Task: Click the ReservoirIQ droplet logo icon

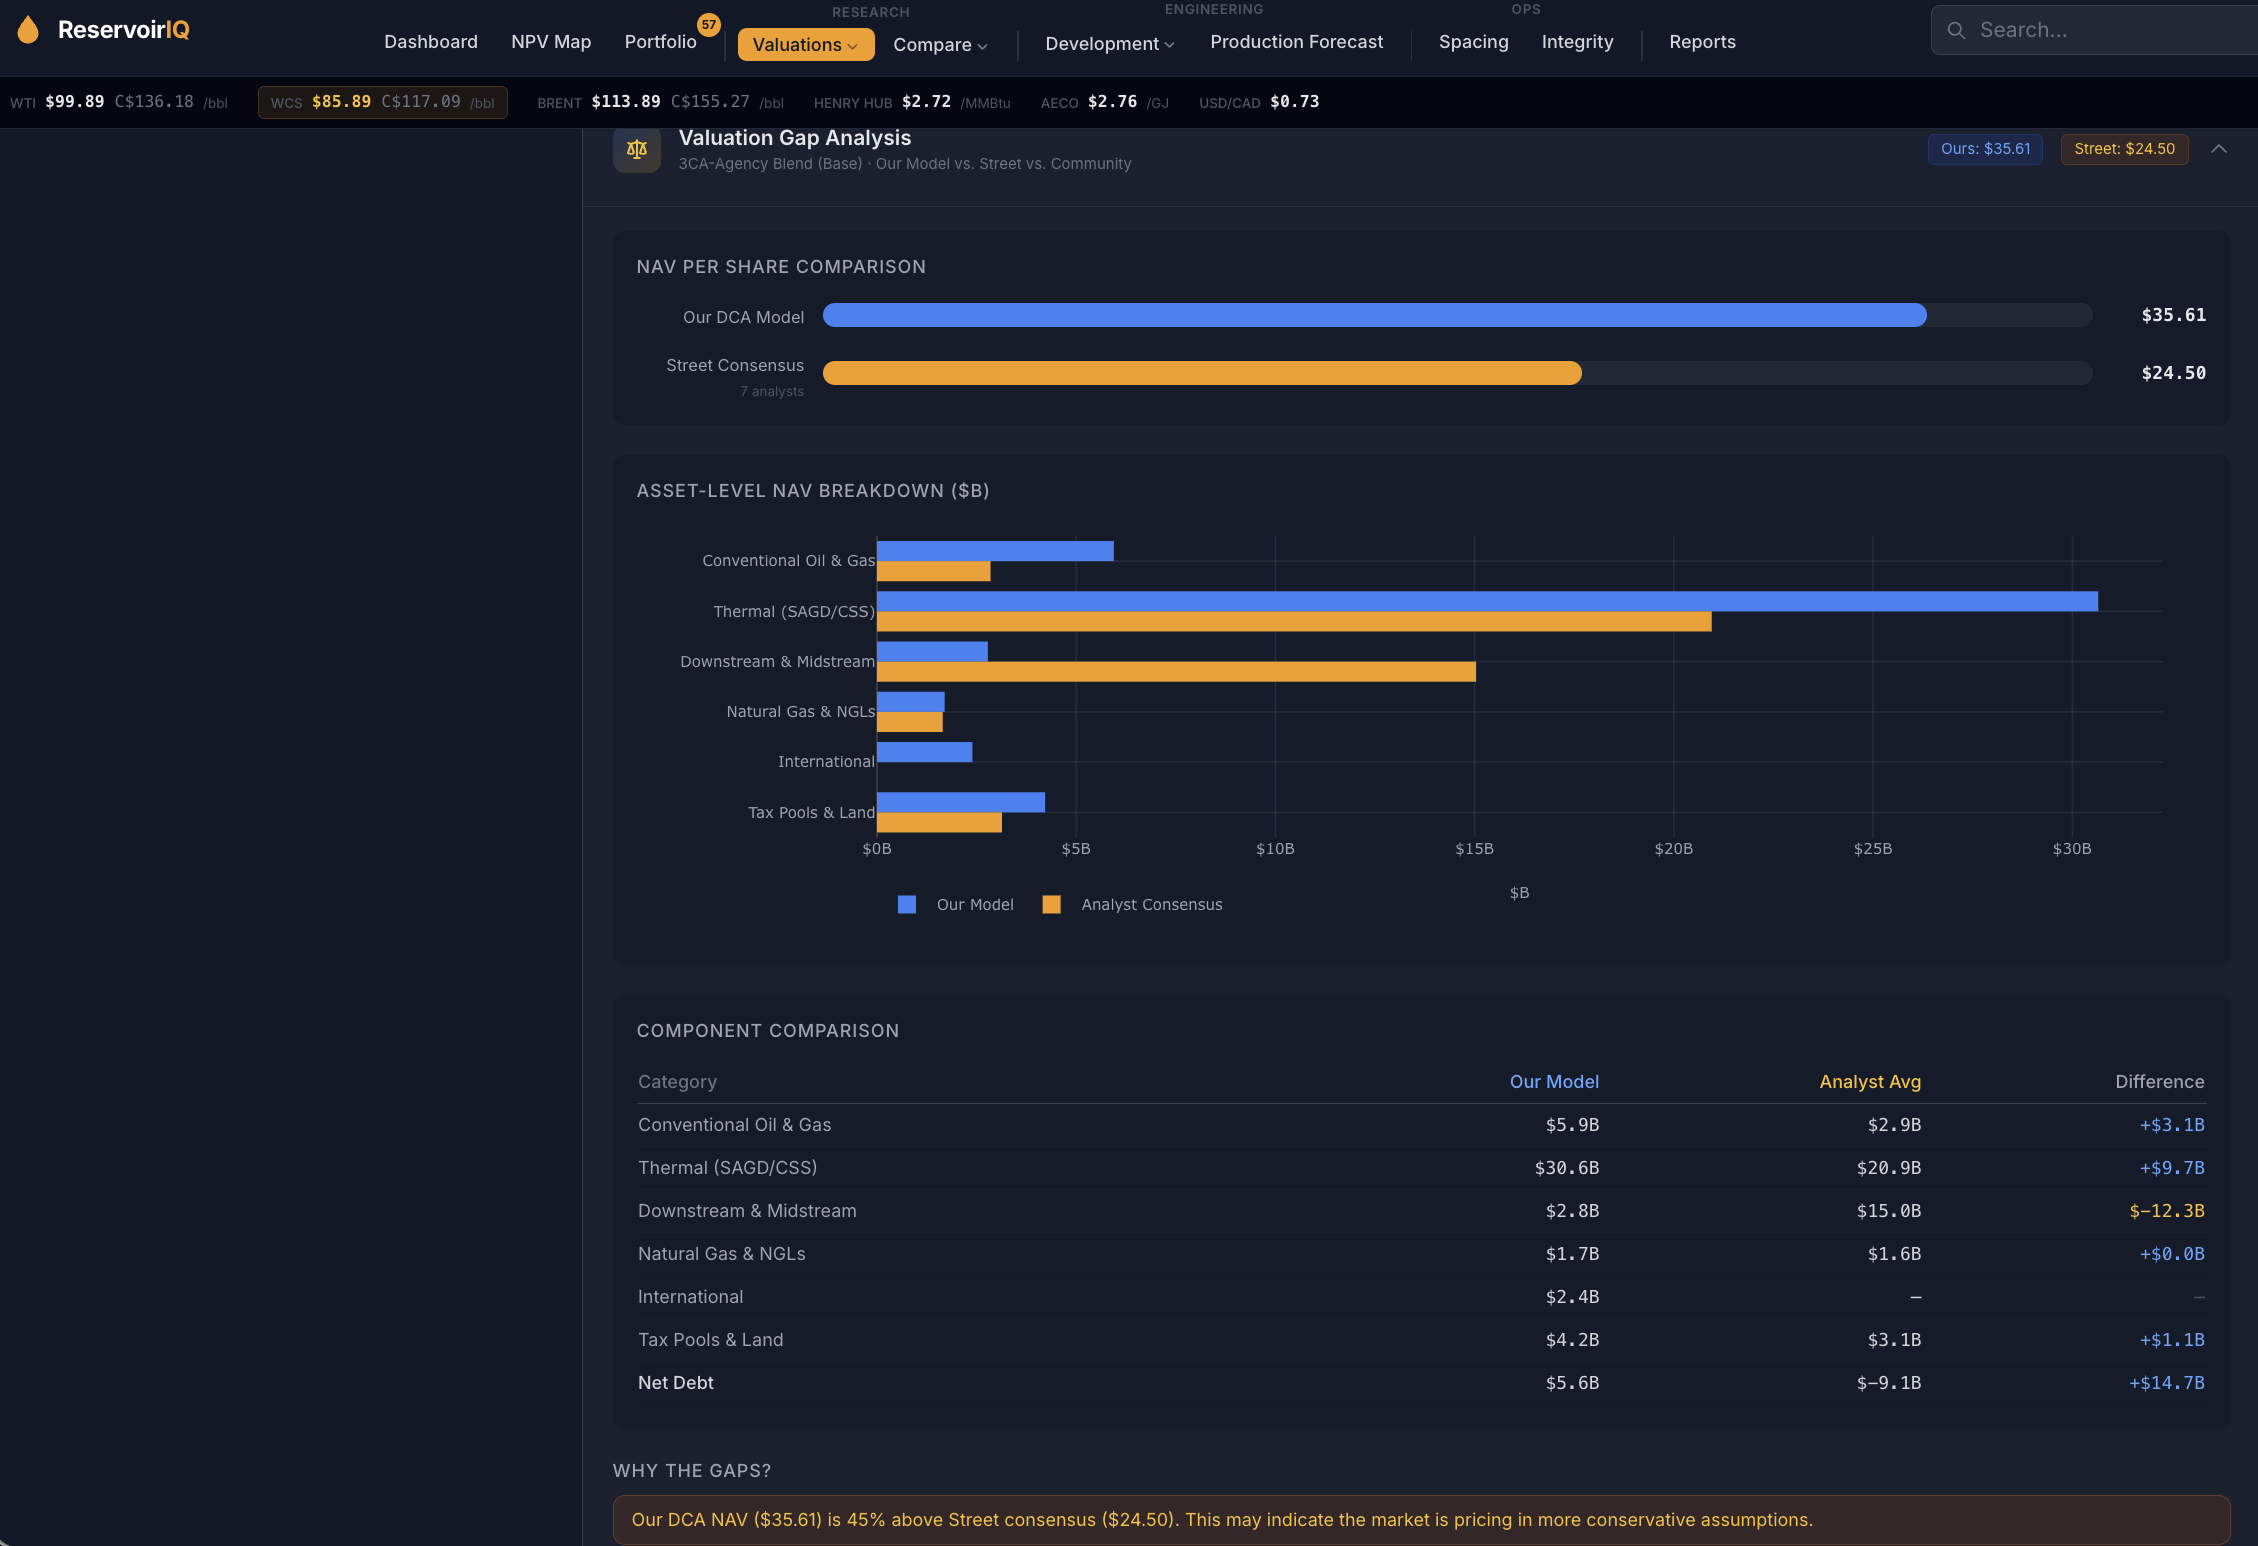Action: [28, 30]
